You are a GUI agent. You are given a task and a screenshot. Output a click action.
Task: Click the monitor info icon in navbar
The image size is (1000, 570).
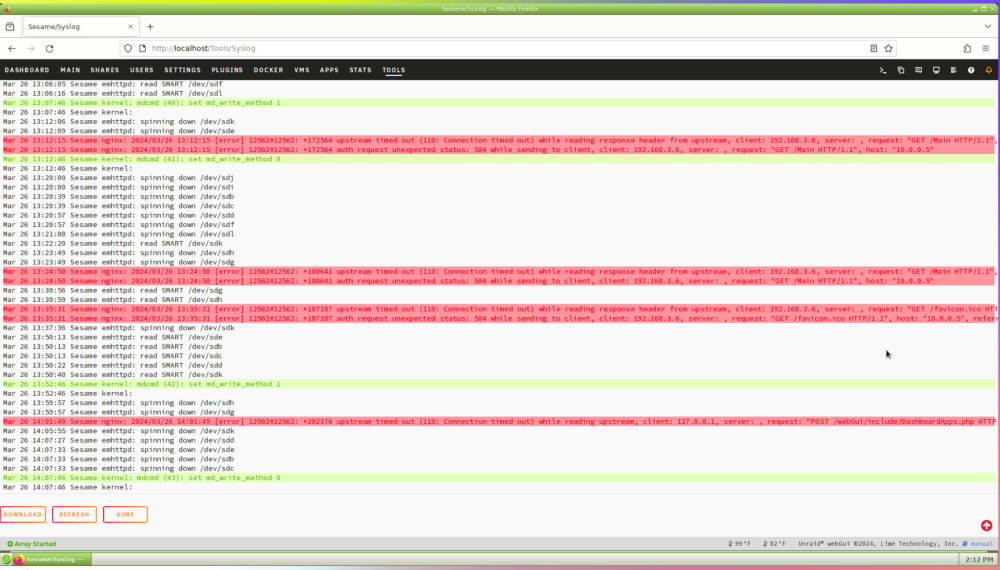[x=936, y=70]
